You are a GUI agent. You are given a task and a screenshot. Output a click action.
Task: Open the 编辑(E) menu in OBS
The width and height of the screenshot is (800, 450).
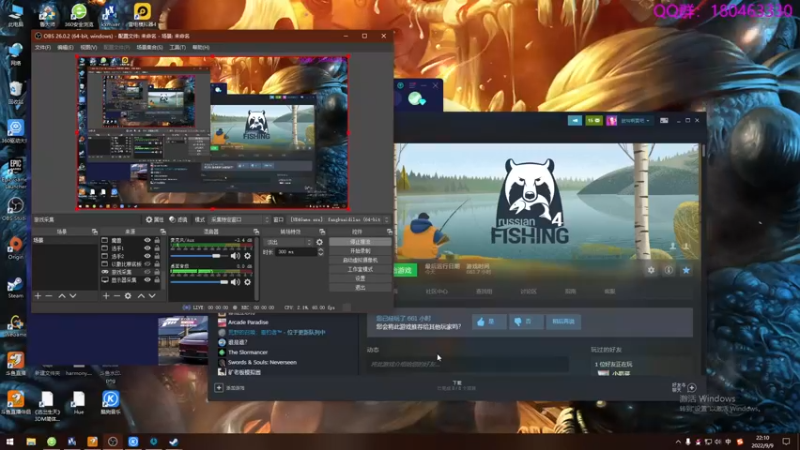tap(65, 47)
